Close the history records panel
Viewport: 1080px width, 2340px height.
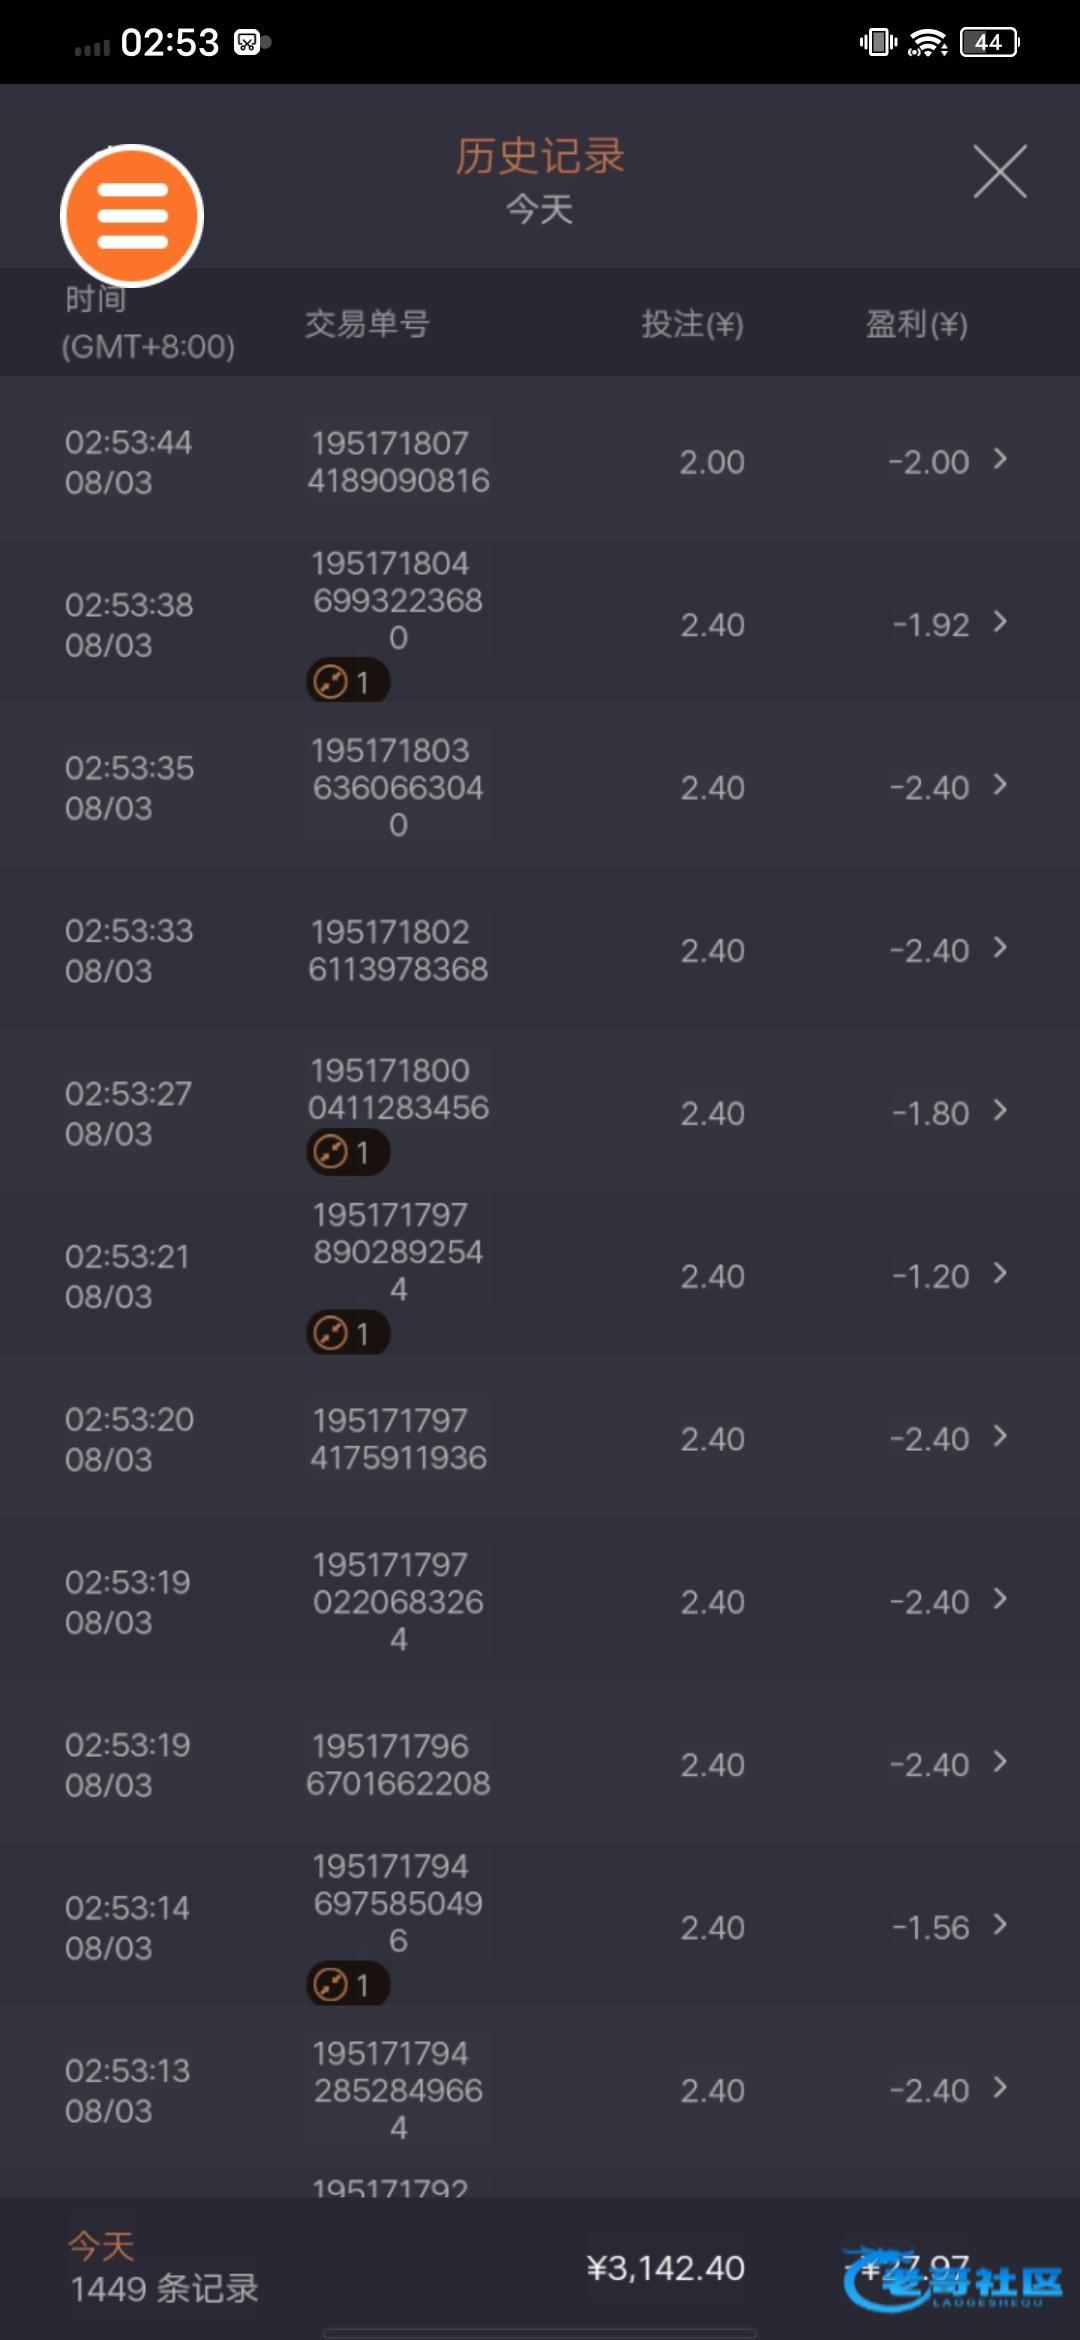pyautogui.click(x=1000, y=172)
